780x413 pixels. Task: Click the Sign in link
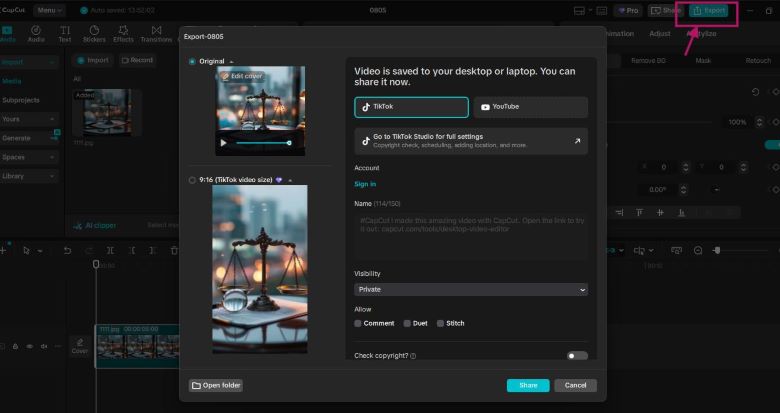tap(365, 185)
